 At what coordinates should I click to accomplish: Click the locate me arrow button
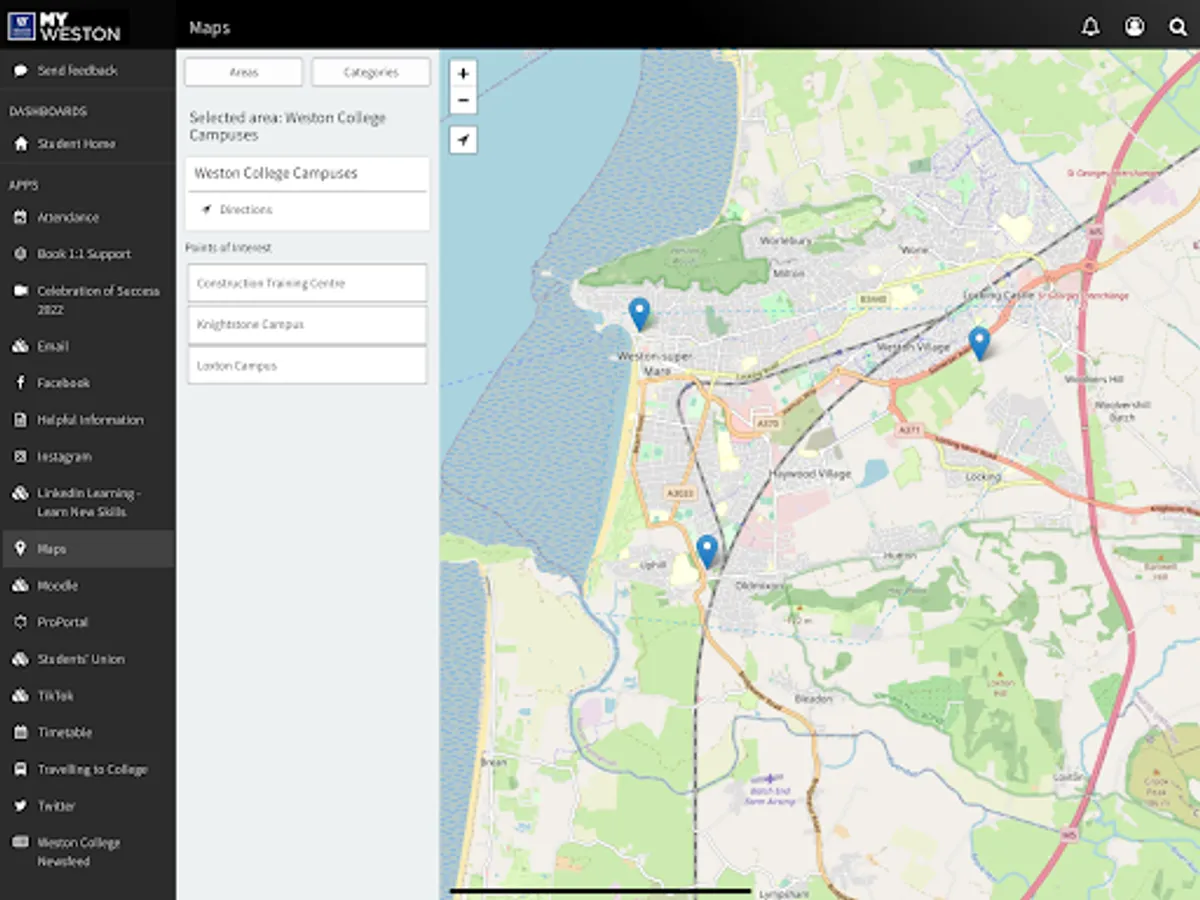463,140
